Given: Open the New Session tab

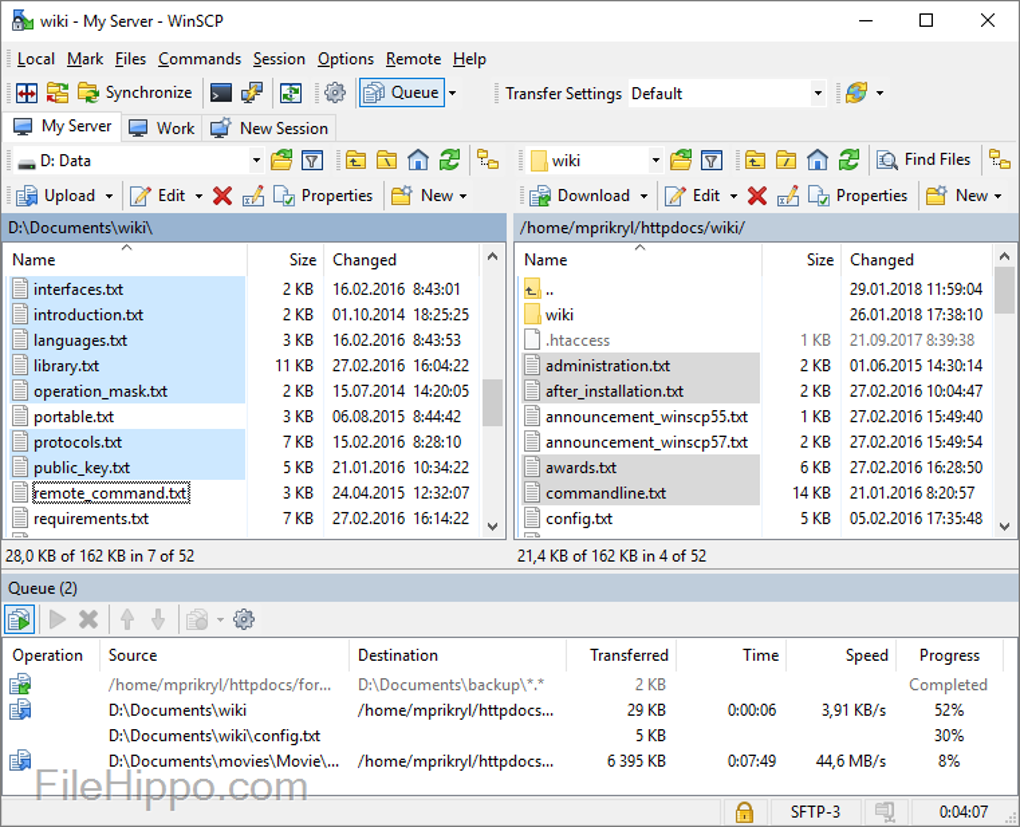Looking at the screenshot, I should 269,128.
